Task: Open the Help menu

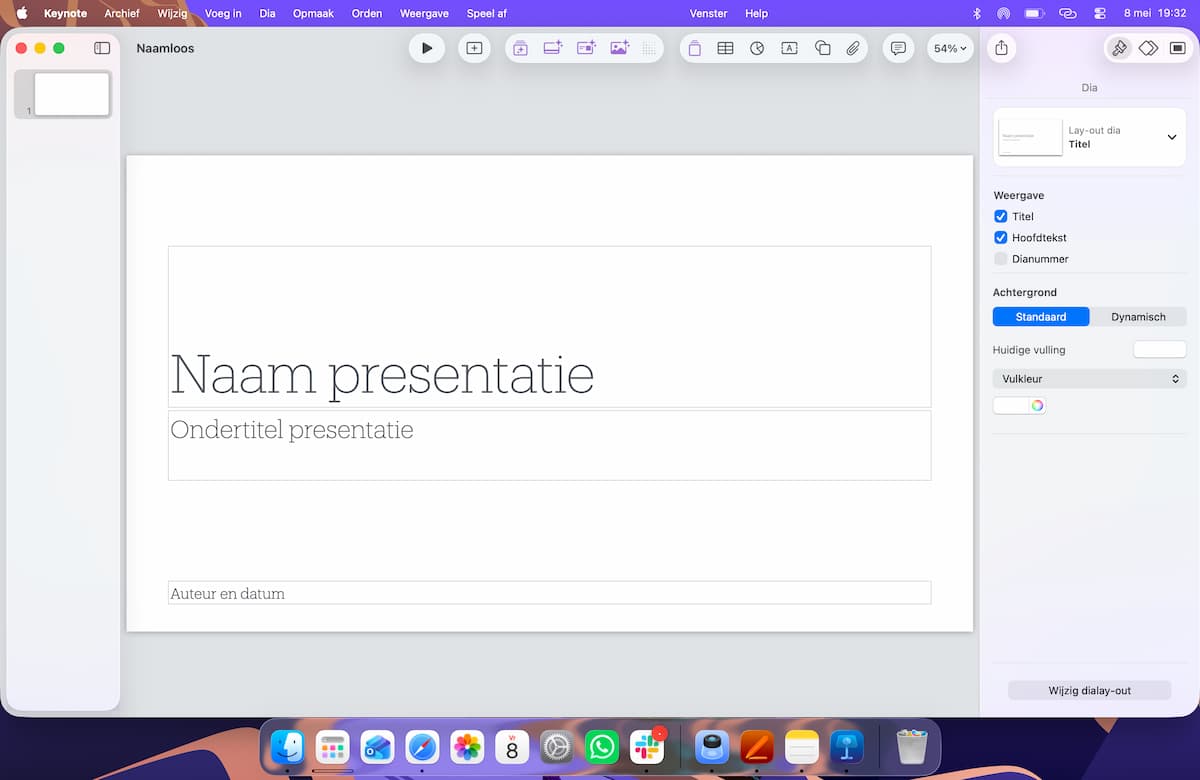Action: coord(757,13)
